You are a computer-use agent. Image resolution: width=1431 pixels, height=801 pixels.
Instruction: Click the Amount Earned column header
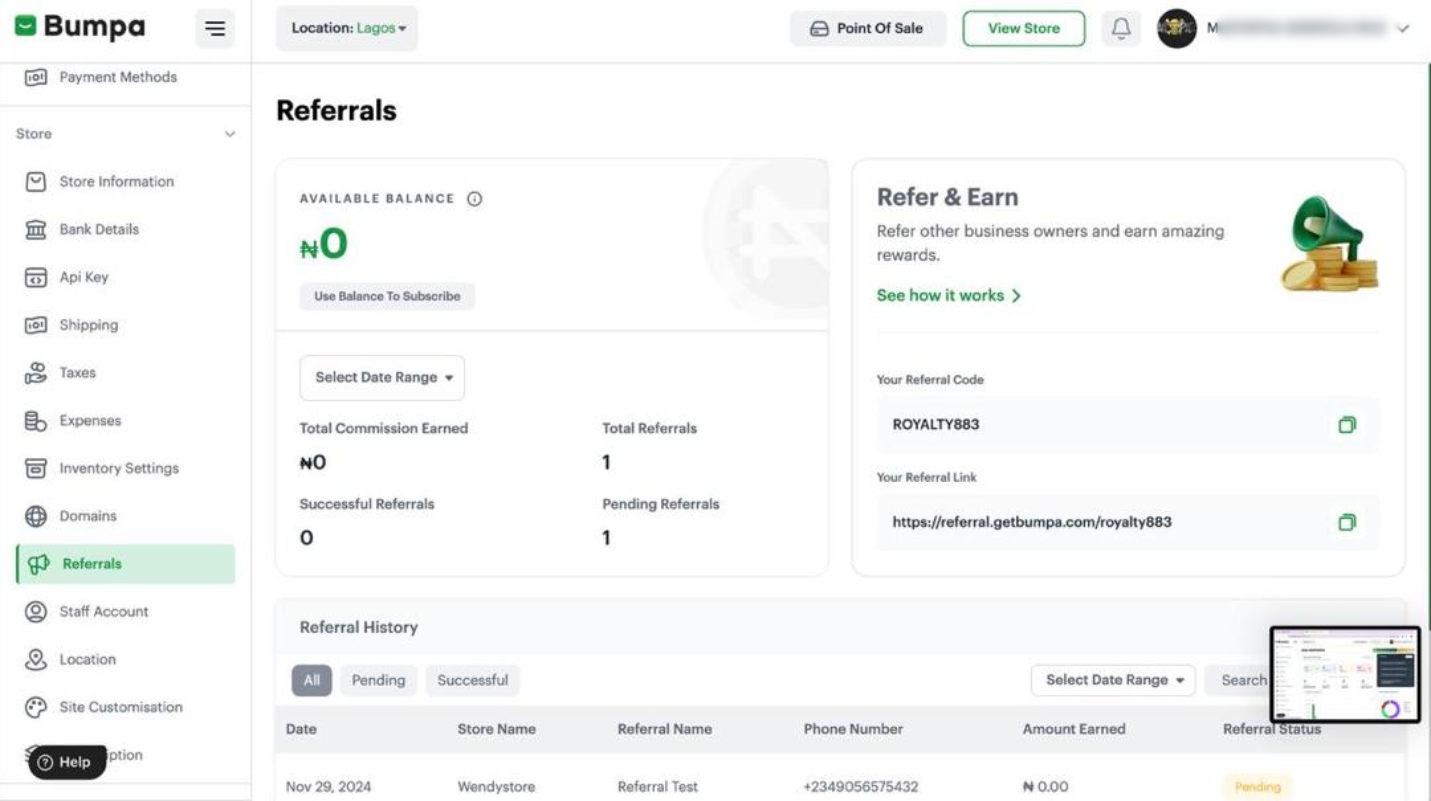coord(1074,729)
